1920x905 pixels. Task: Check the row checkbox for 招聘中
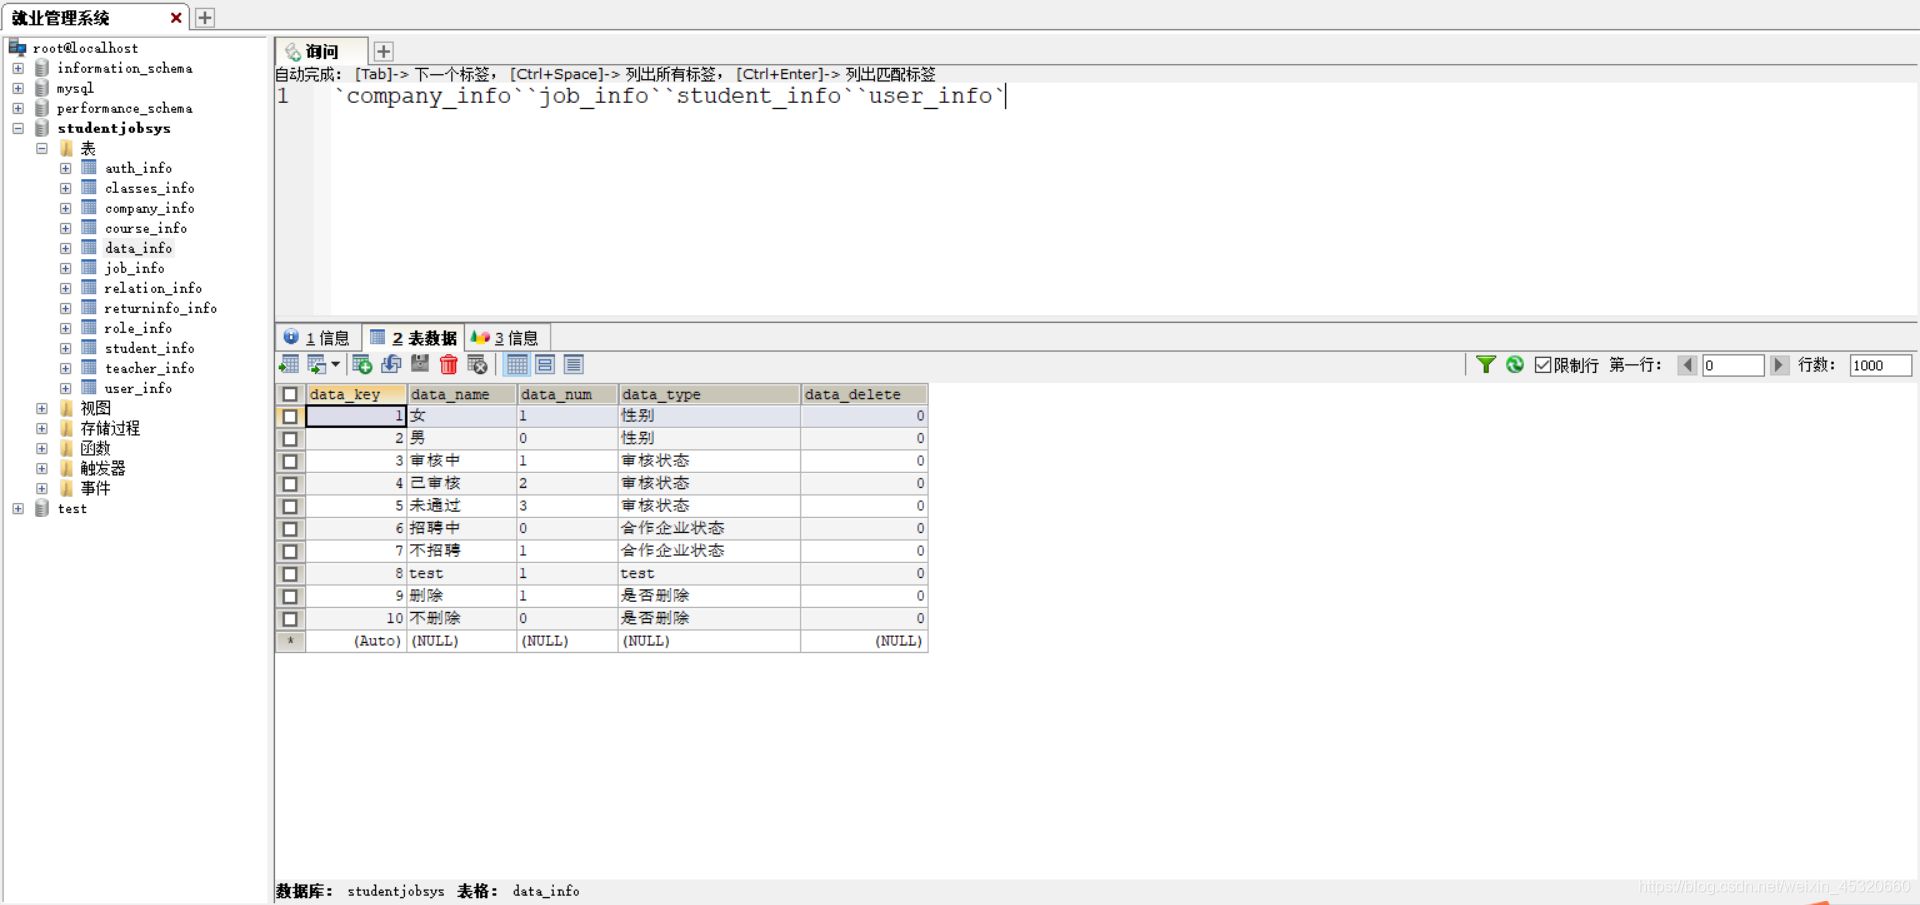[x=290, y=529]
